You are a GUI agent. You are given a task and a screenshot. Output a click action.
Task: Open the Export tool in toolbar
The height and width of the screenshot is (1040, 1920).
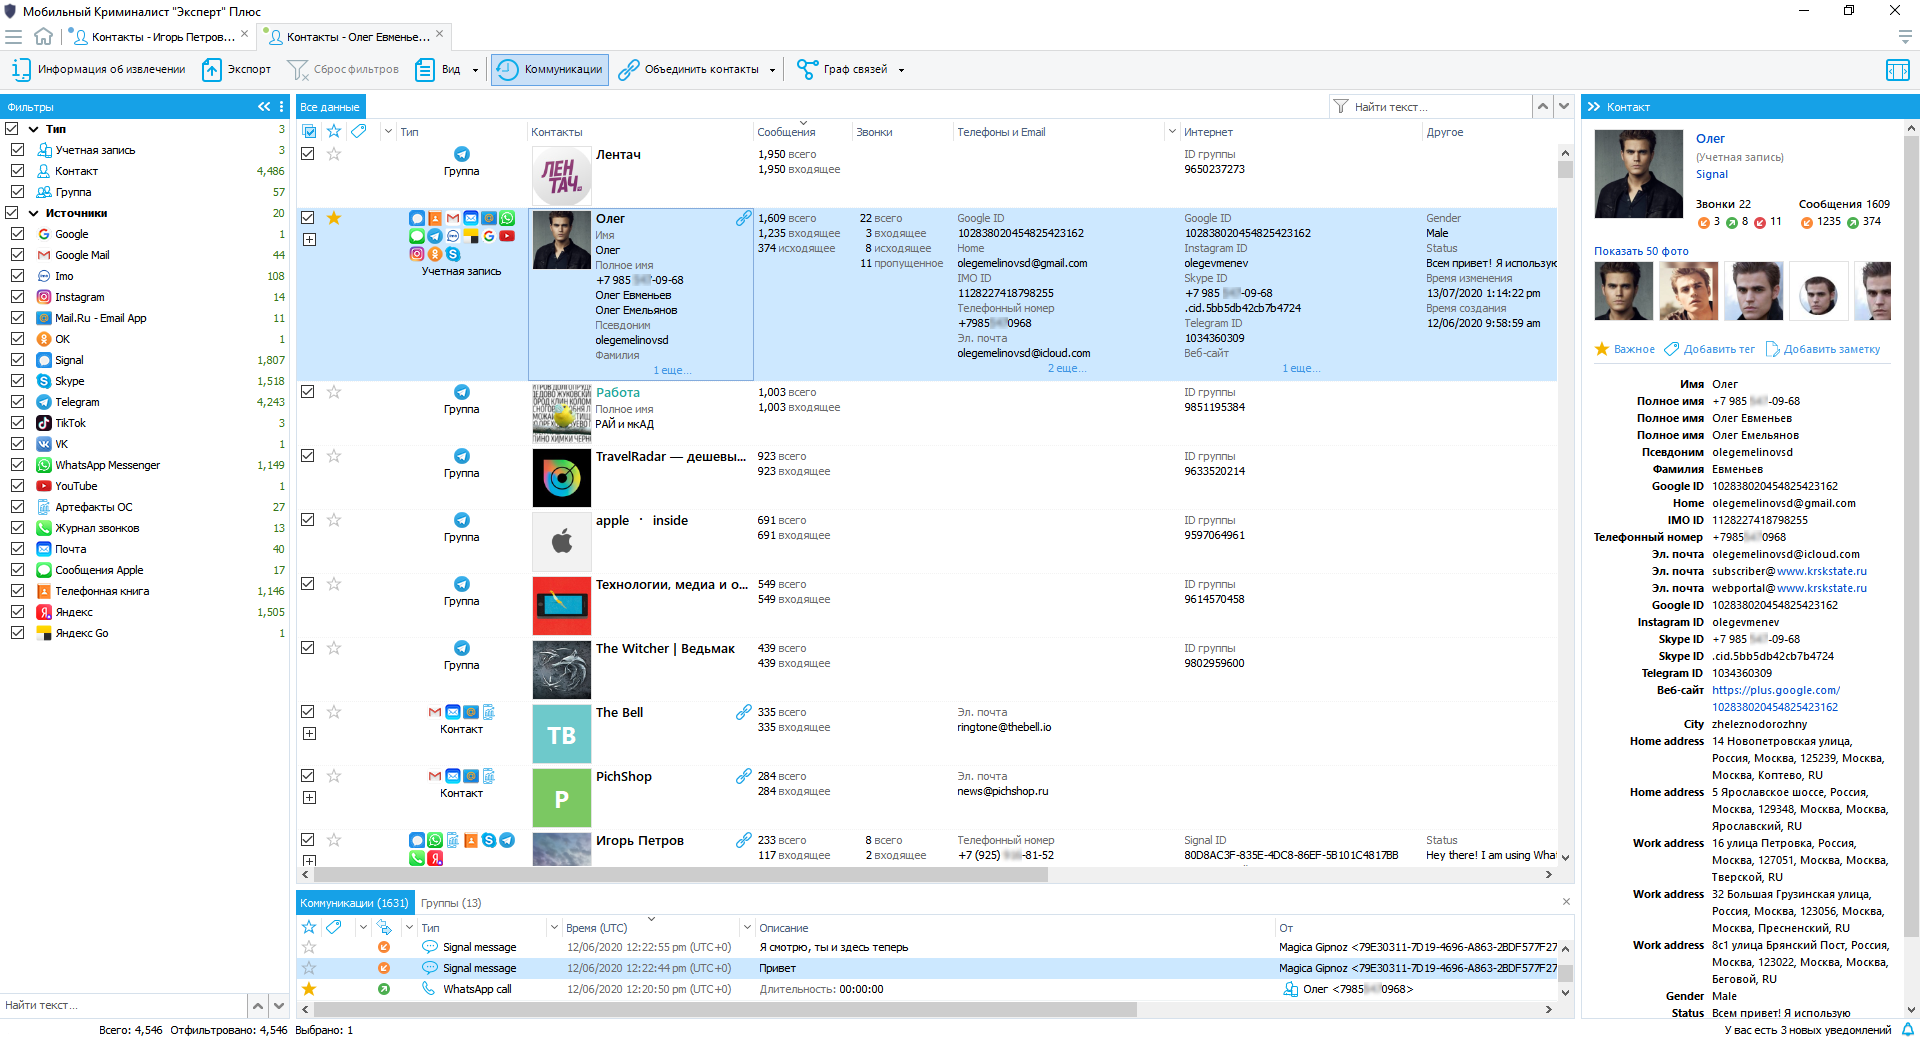coord(237,70)
